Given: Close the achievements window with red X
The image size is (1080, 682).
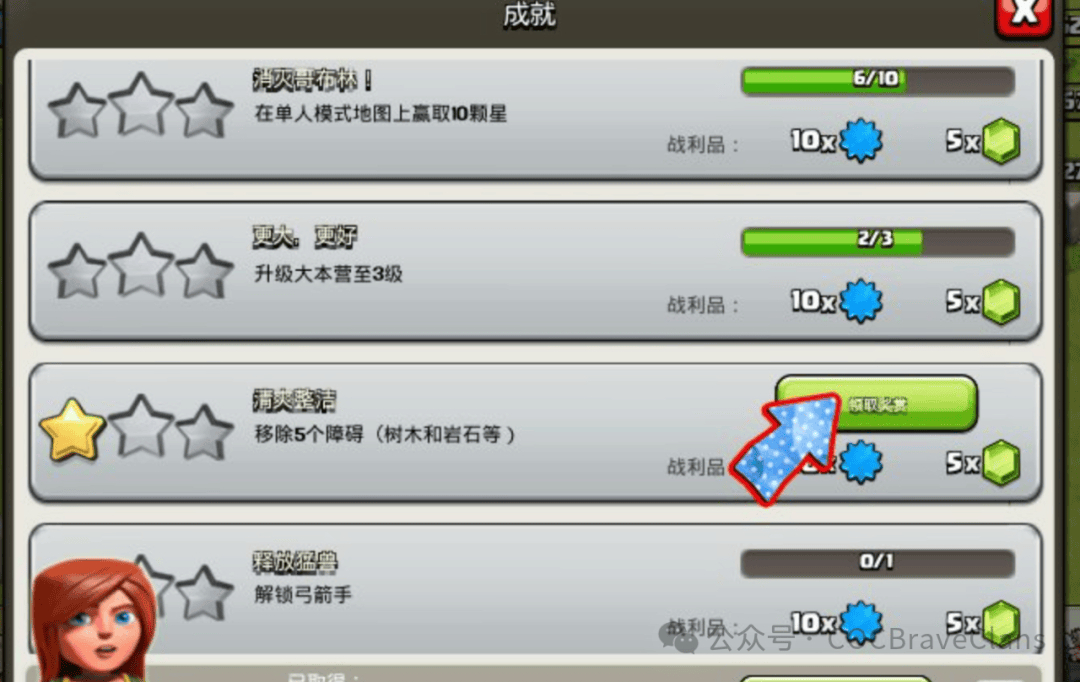Looking at the screenshot, I should (x=1024, y=15).
